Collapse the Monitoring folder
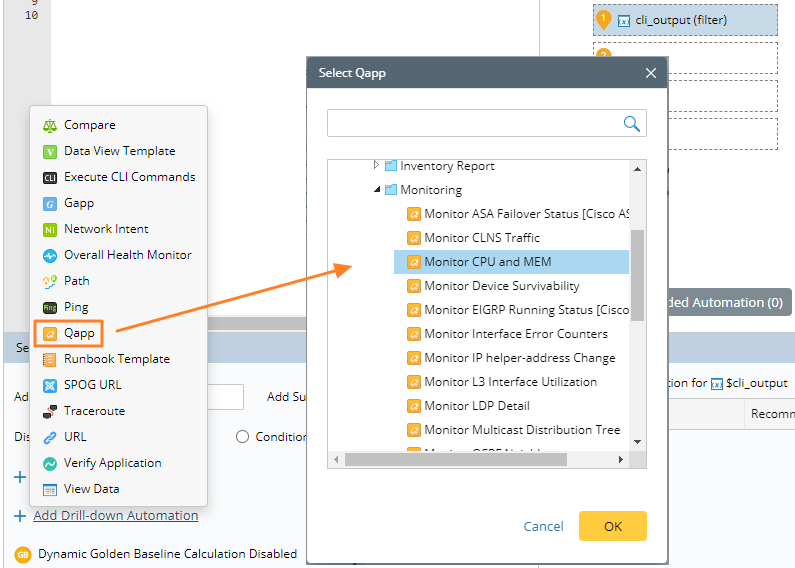Viewport: 795px width, 568px height. pyautogui.click(x=377, y=189)
